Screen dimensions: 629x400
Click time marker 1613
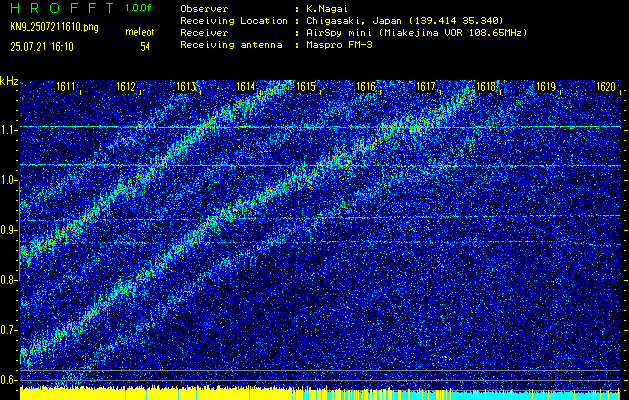click(x=186, y=86)
